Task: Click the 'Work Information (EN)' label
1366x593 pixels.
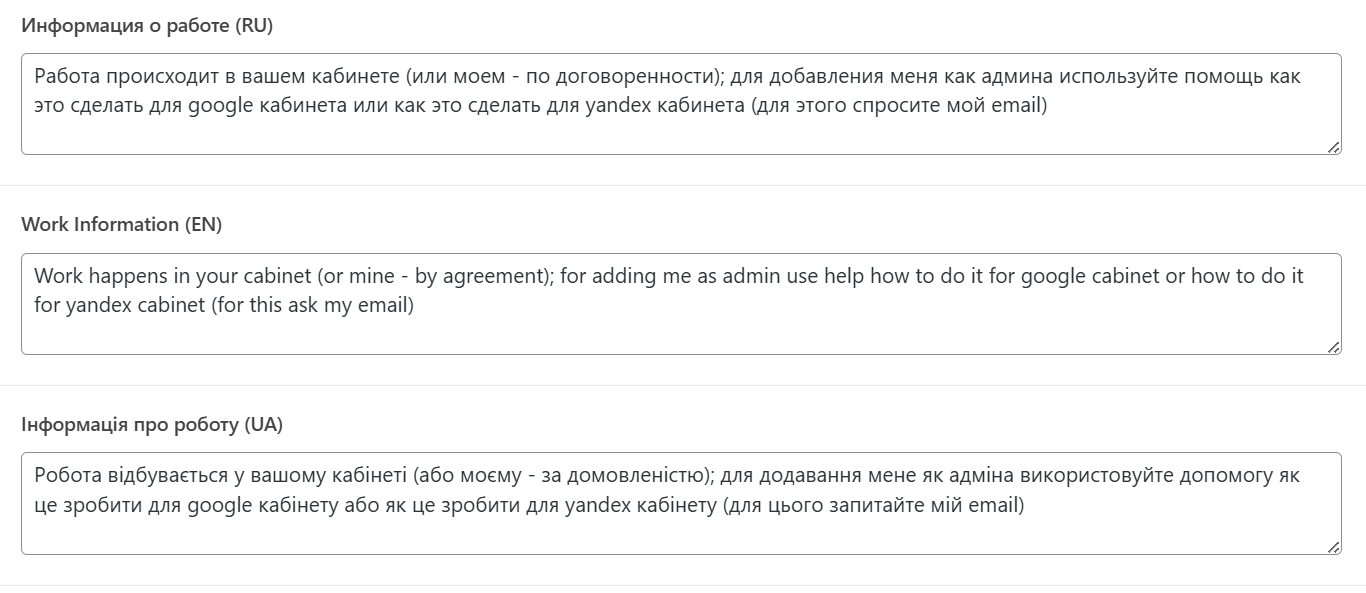Action: point(121,225)
